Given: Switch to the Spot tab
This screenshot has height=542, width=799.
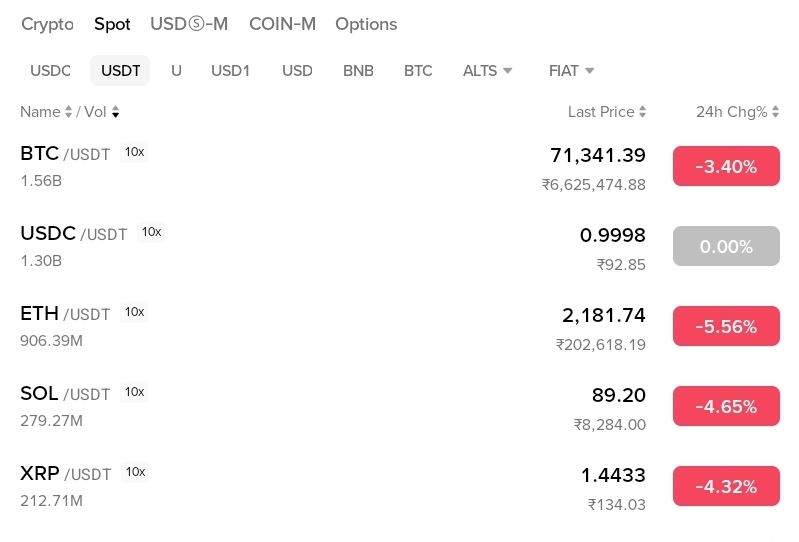Looking at the screenshot, I should tap(112, 24).
